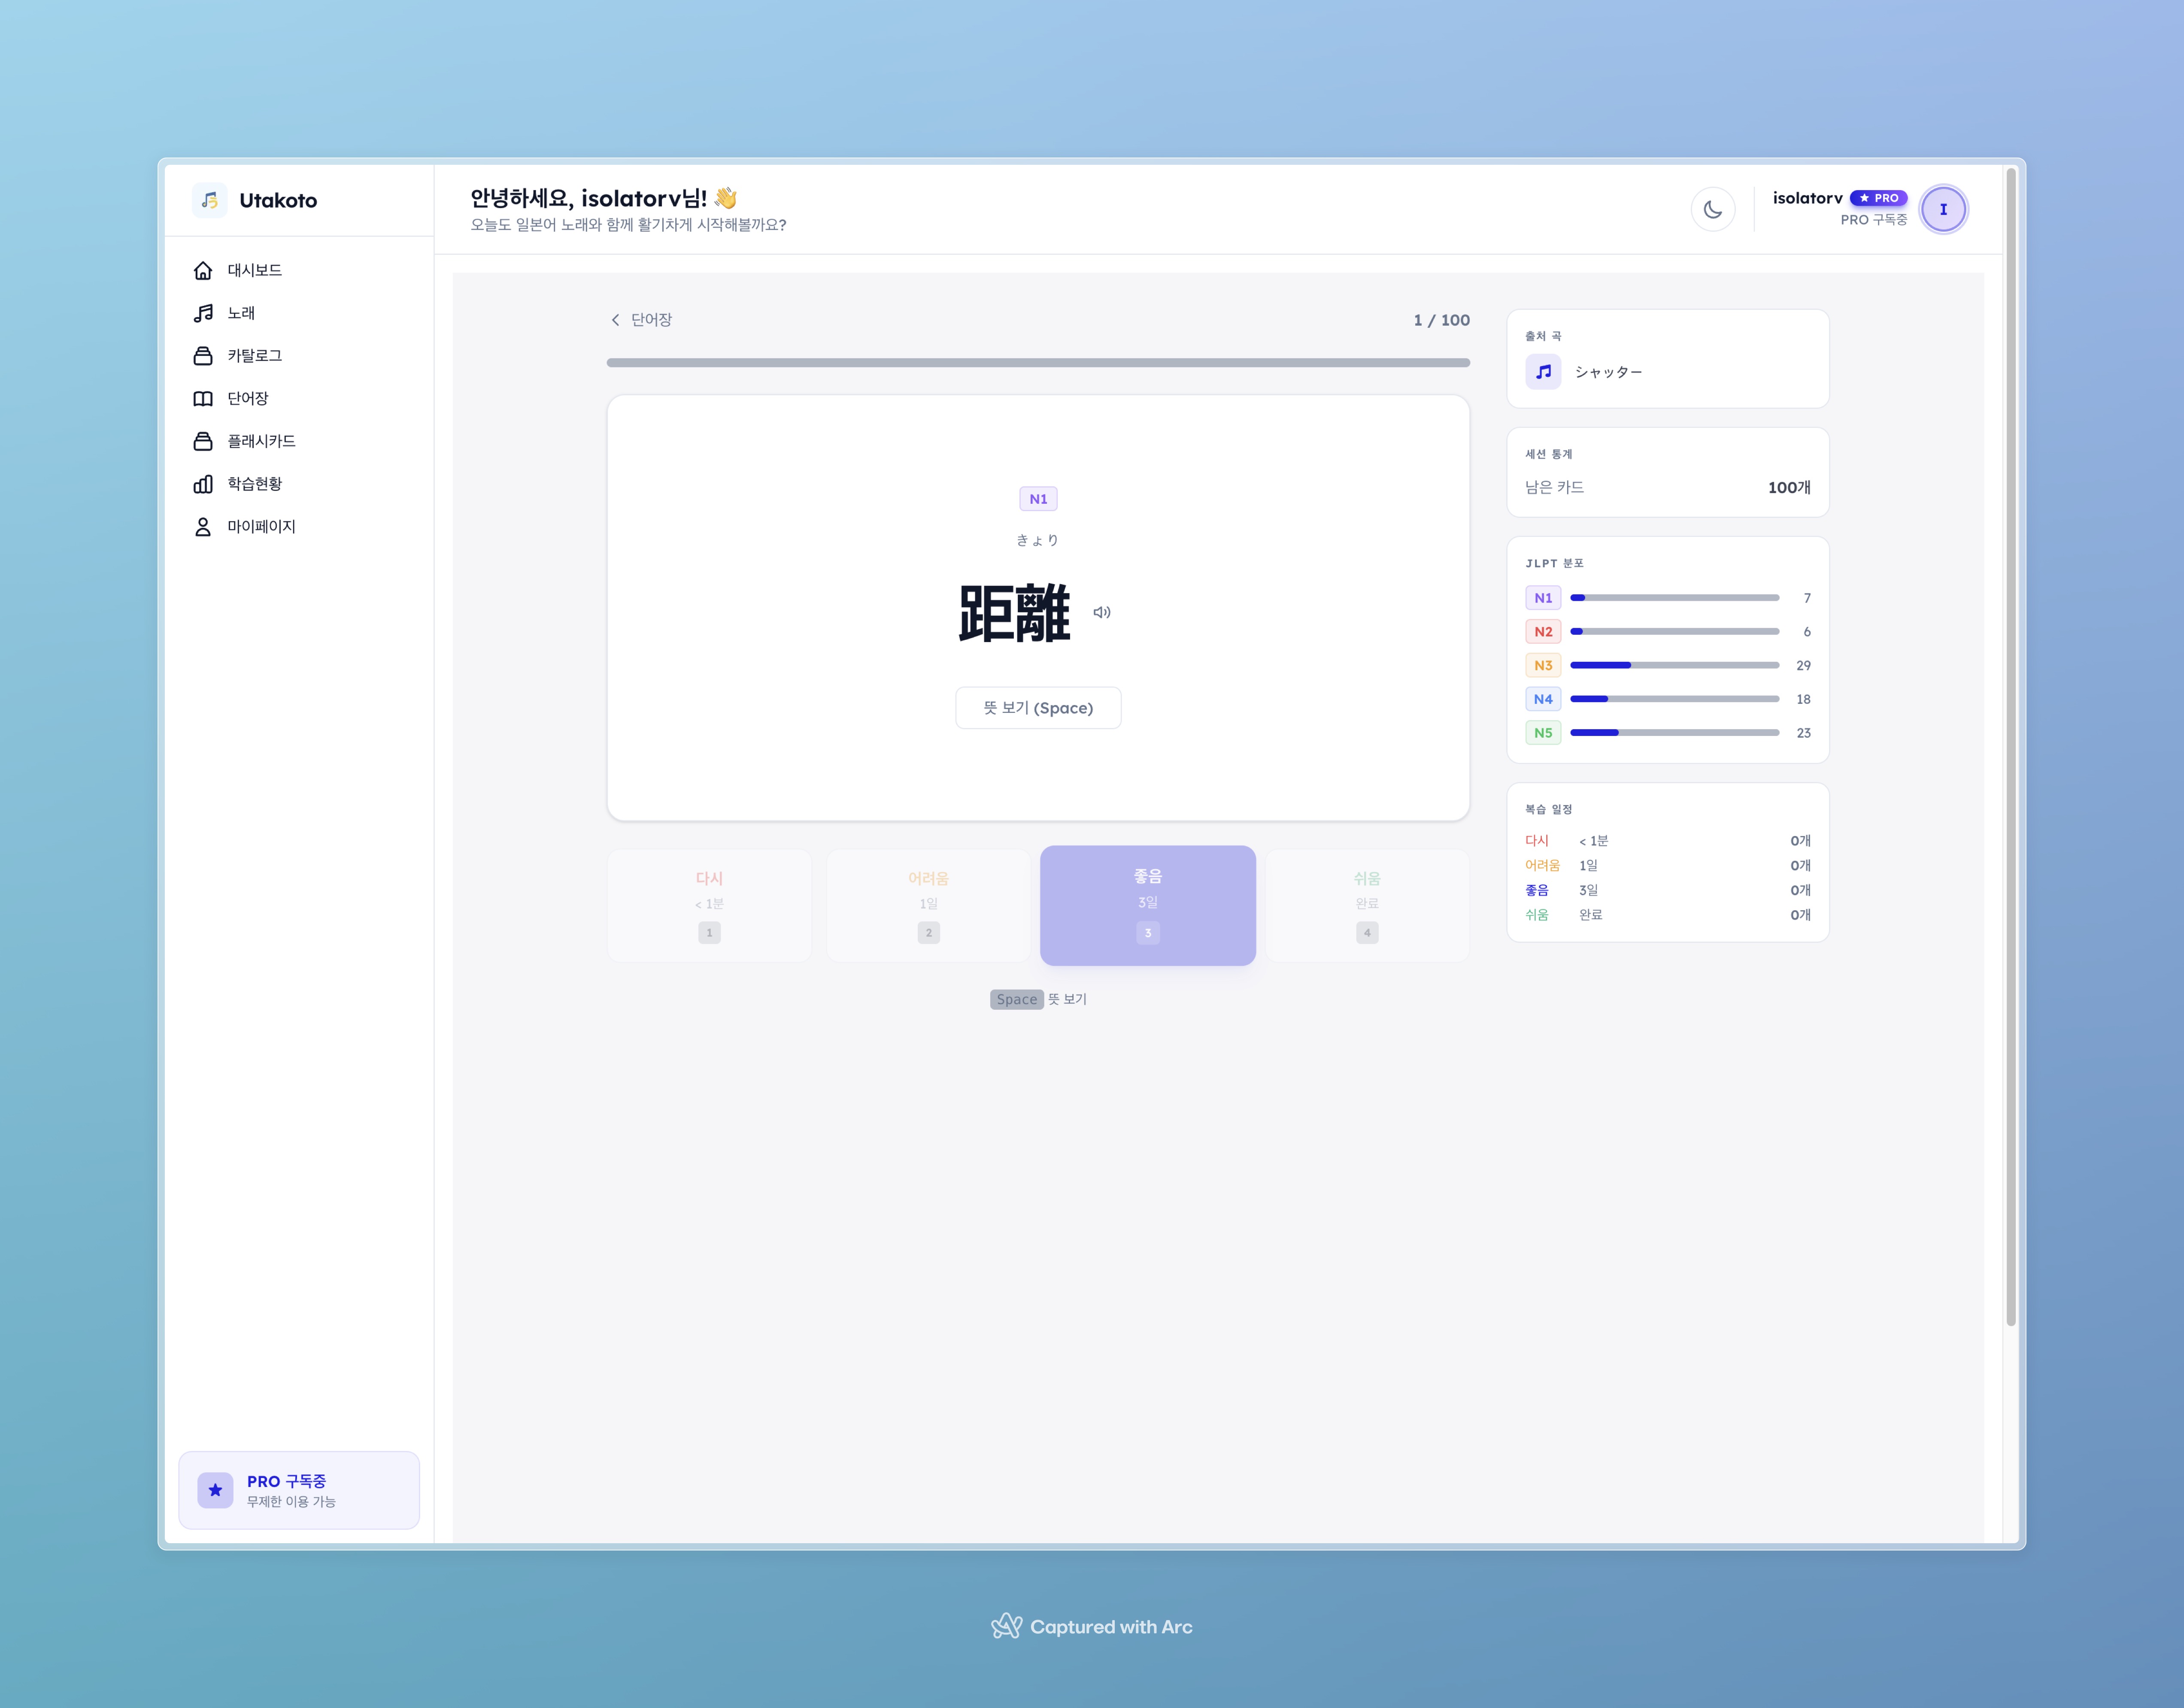
Task: Click the Utakoto music note logo
Action: (x=210, y=200)
